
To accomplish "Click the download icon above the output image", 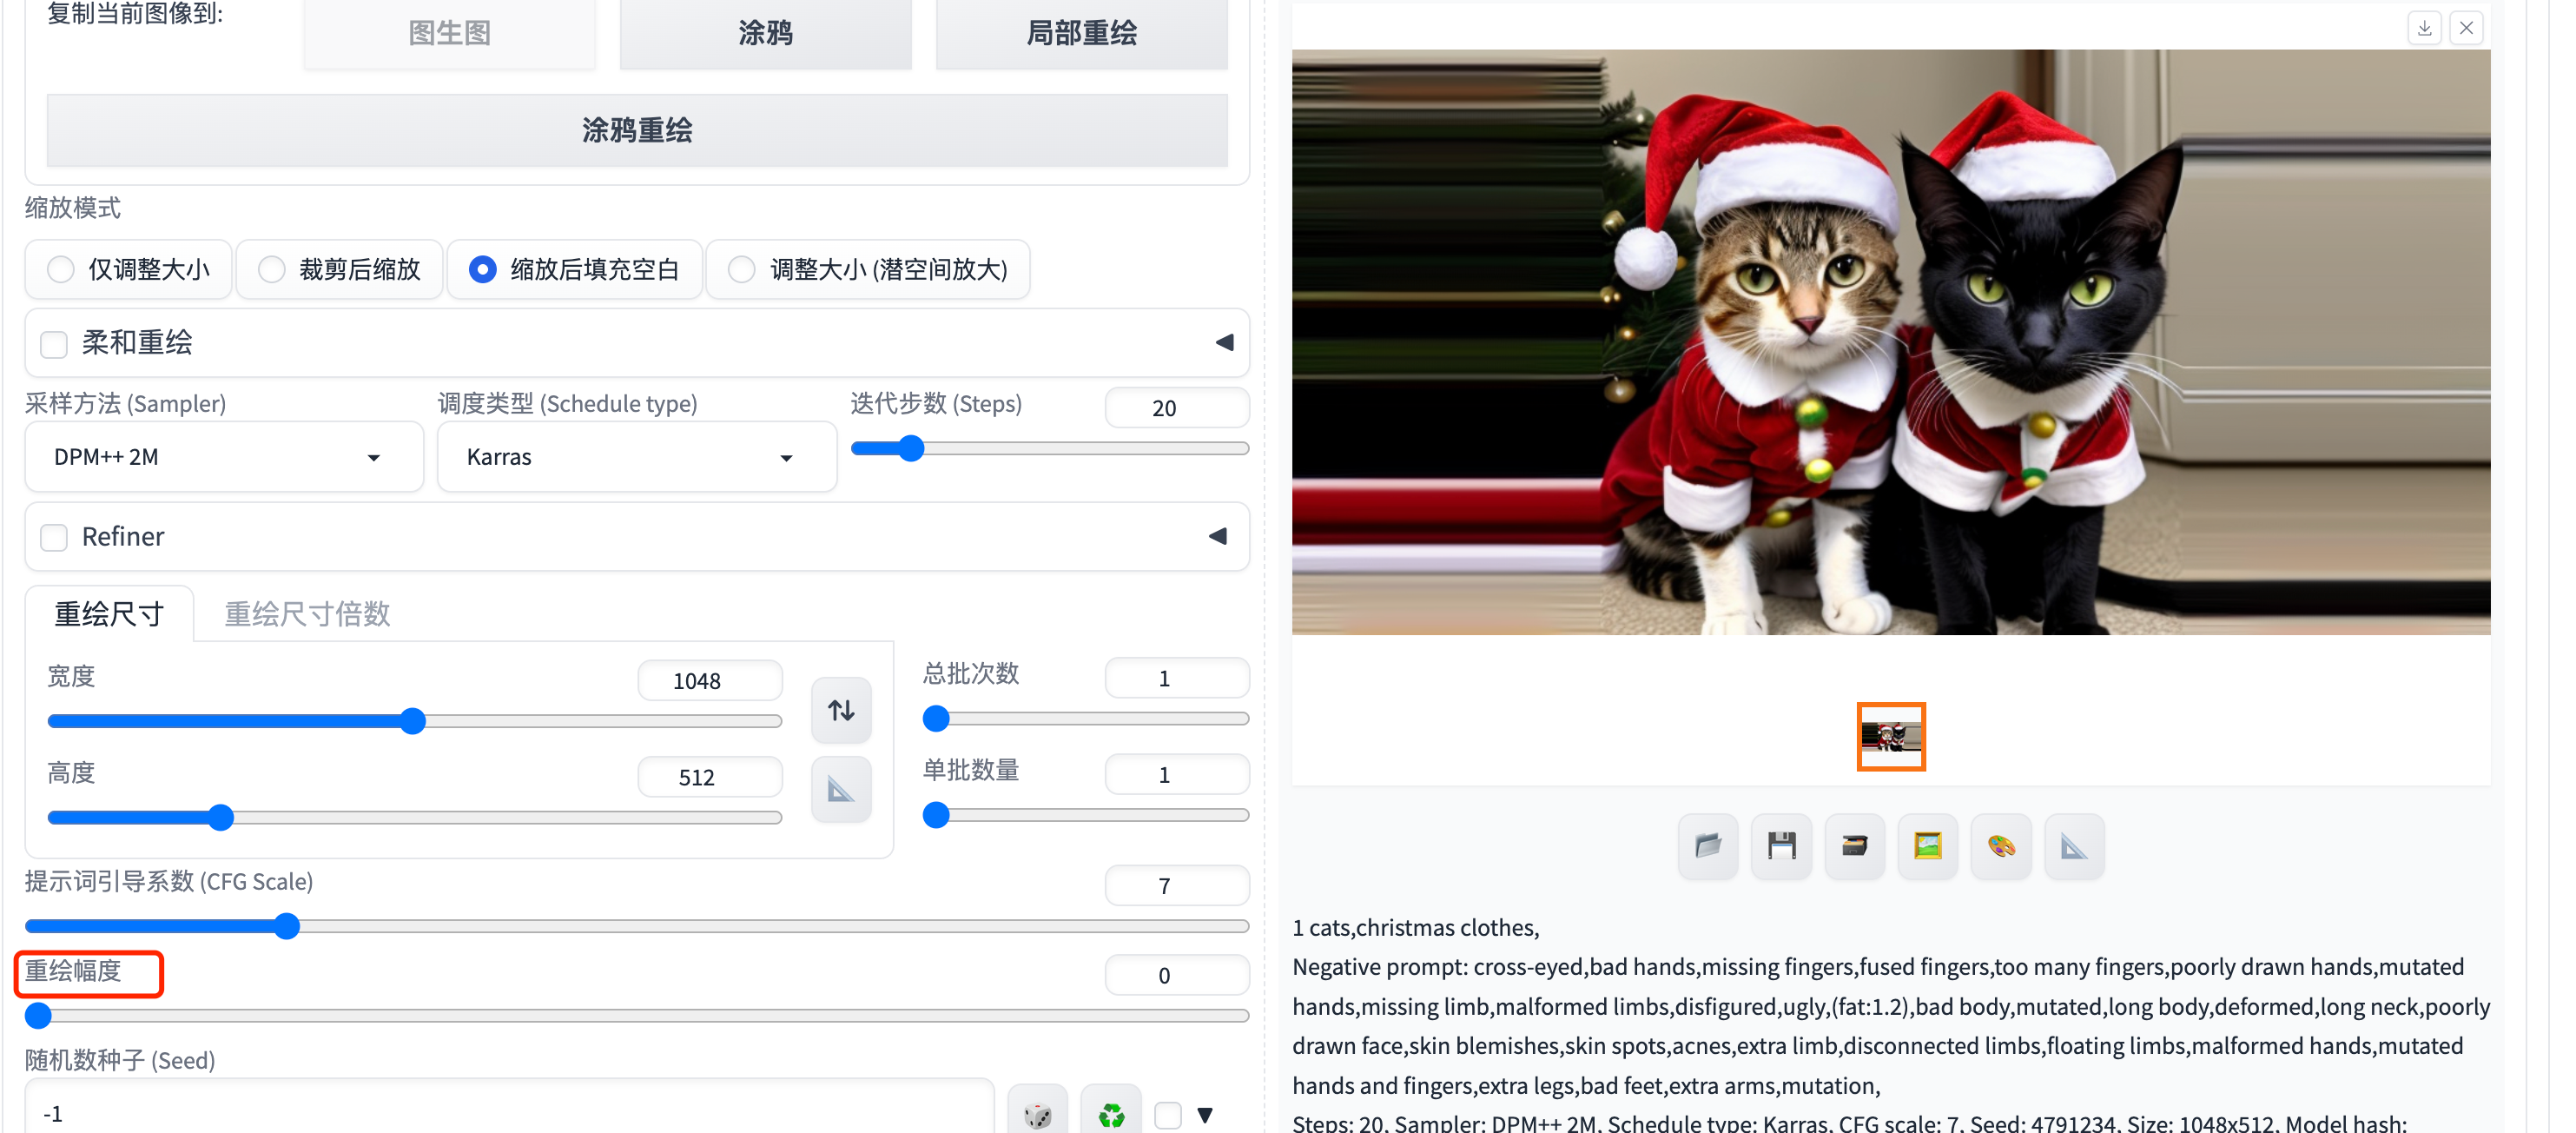I will click(x=2424, y=28).
